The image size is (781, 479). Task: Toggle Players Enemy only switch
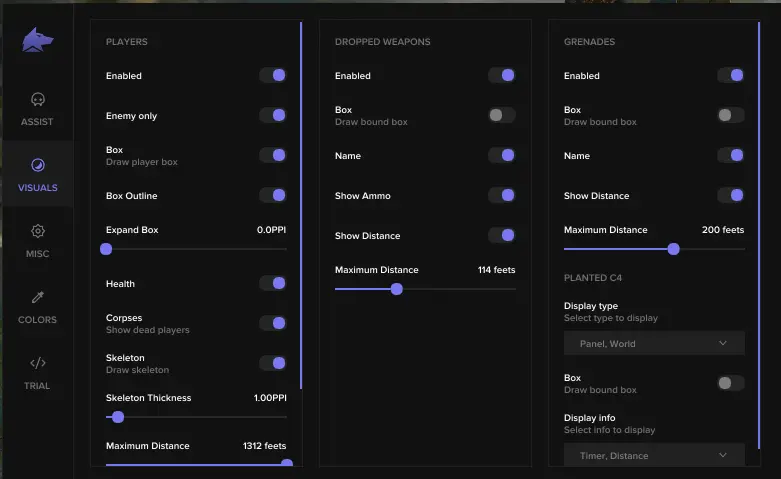(x=273, y=116)
